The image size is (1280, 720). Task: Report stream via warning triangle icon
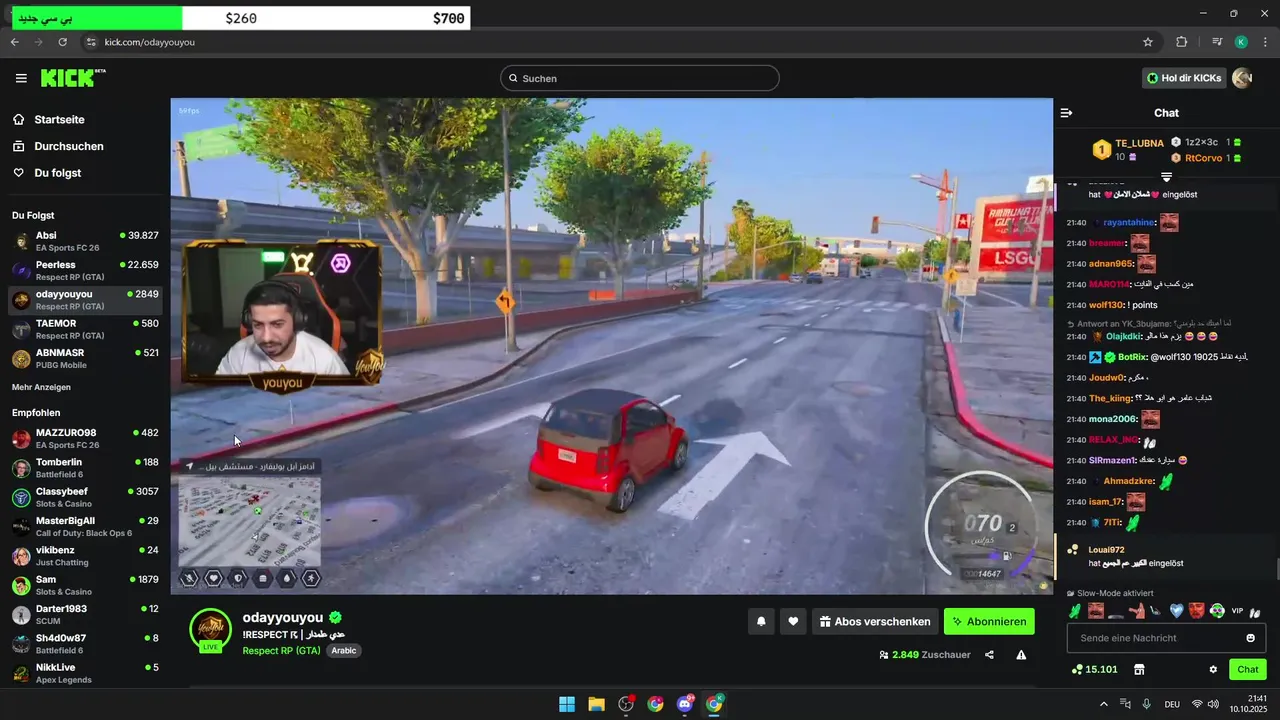coord(1021,655)
